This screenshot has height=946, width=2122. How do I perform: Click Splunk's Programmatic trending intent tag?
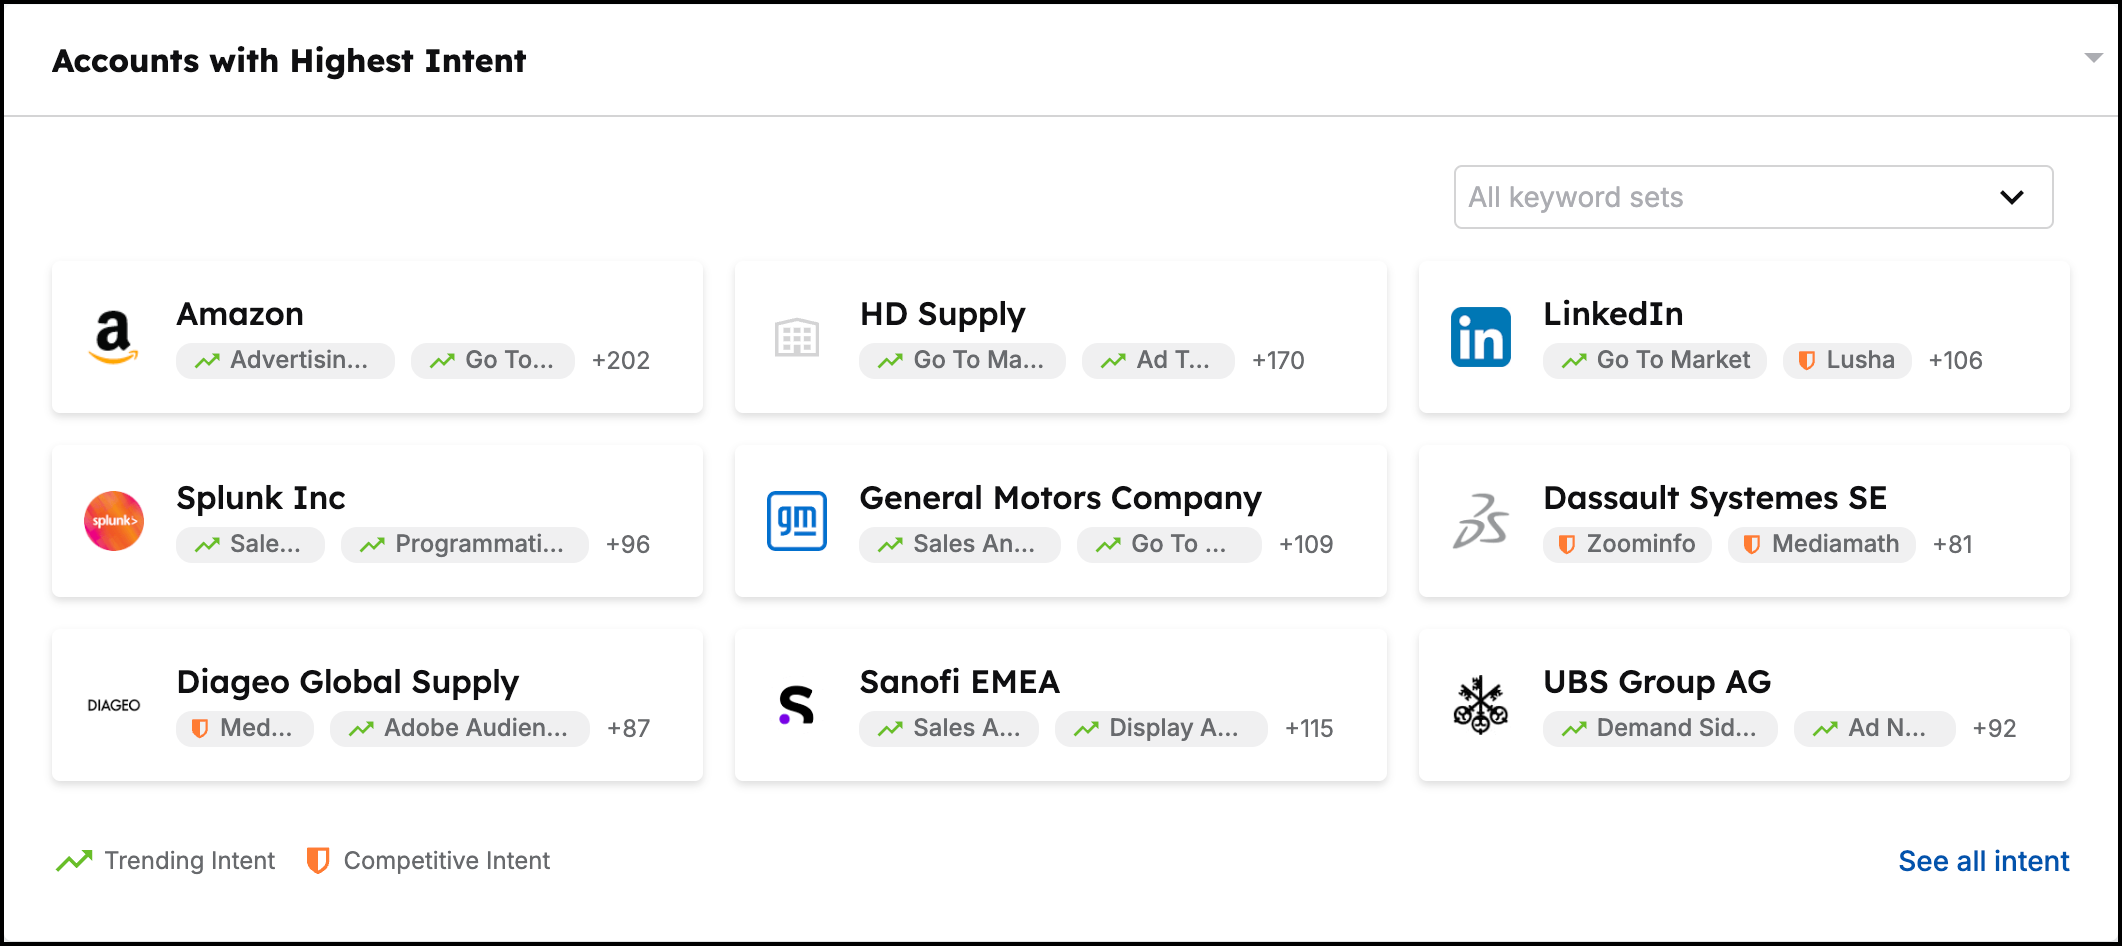(x=465, y=545)
